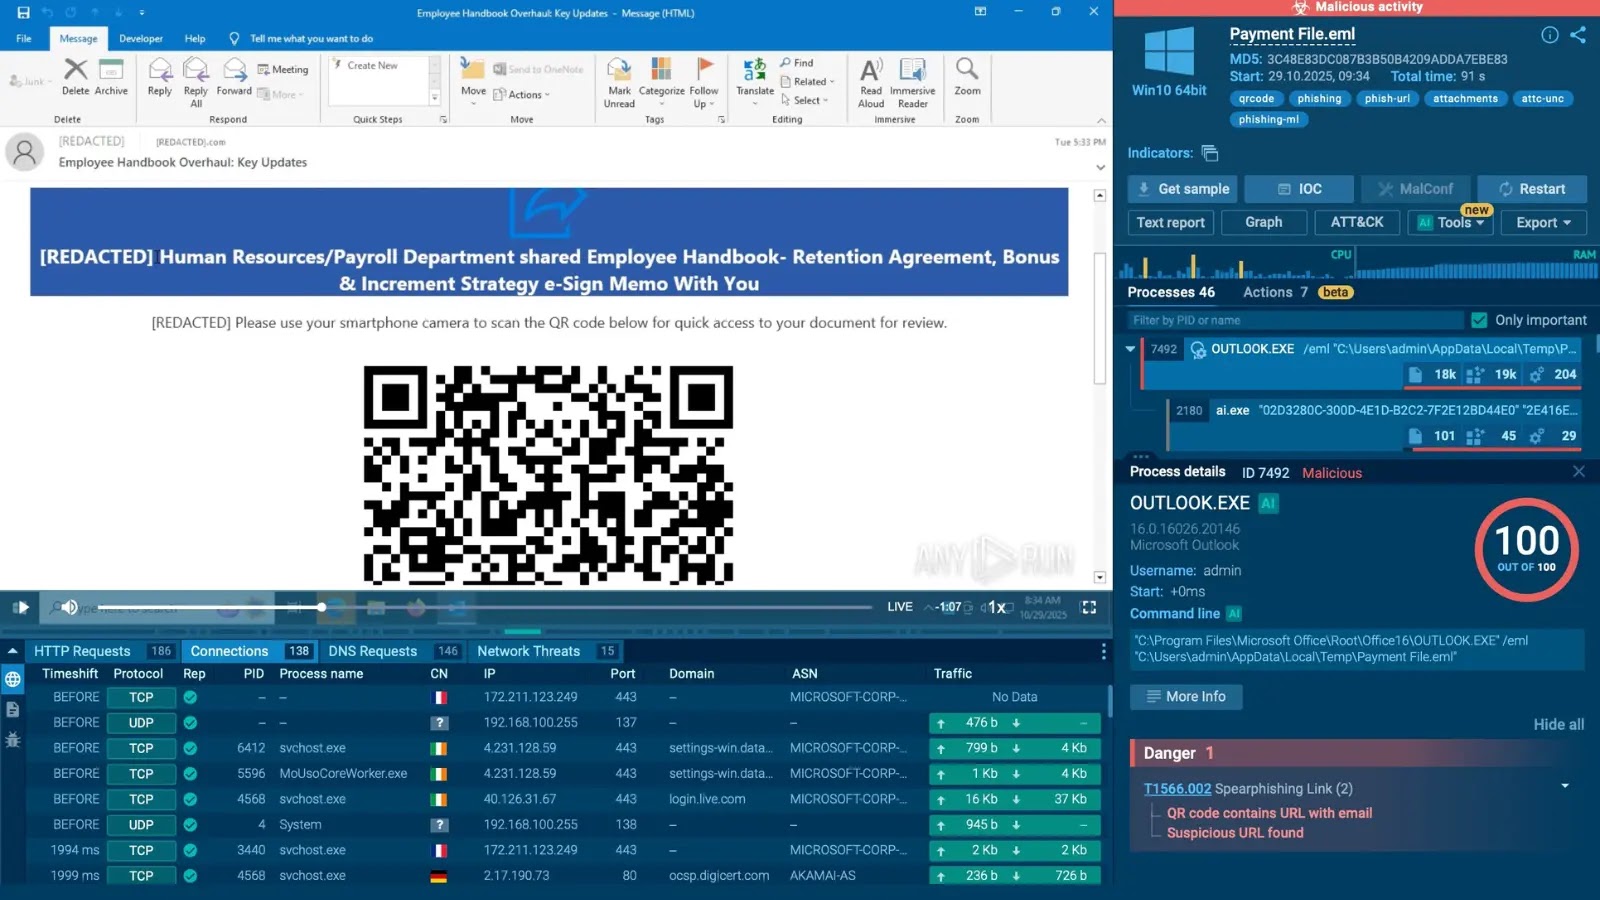
Task: Click the share icon next to Payment File.eml
Action: pyautogui.click(x=1578, y=34)
